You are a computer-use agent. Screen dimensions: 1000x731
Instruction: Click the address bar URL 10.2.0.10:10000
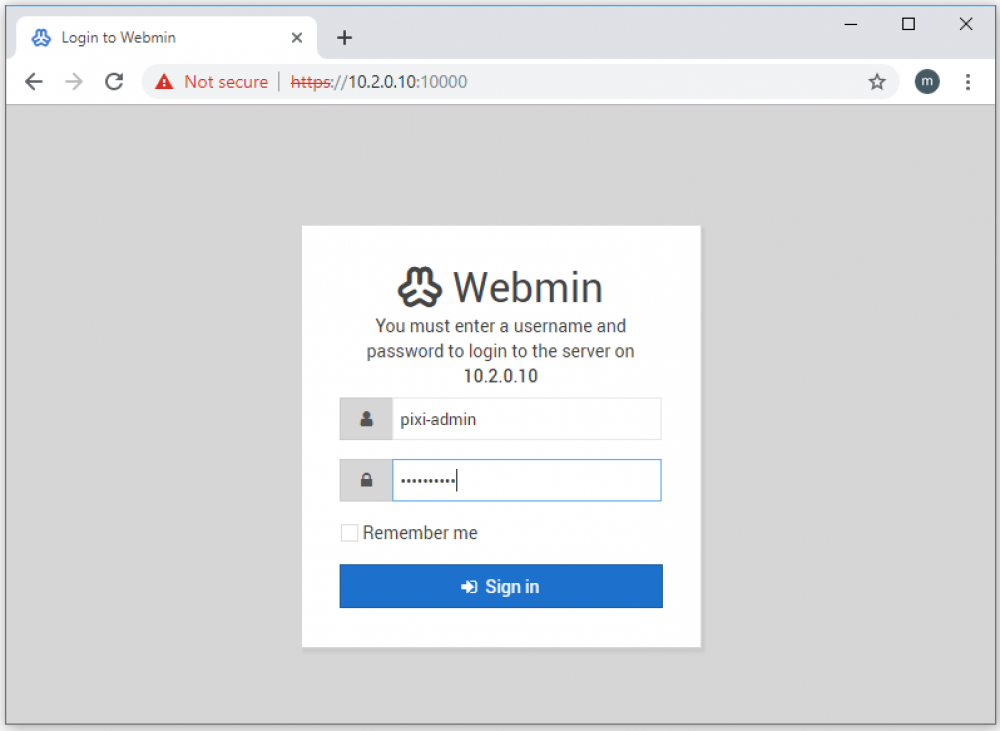tap(379, 82)
